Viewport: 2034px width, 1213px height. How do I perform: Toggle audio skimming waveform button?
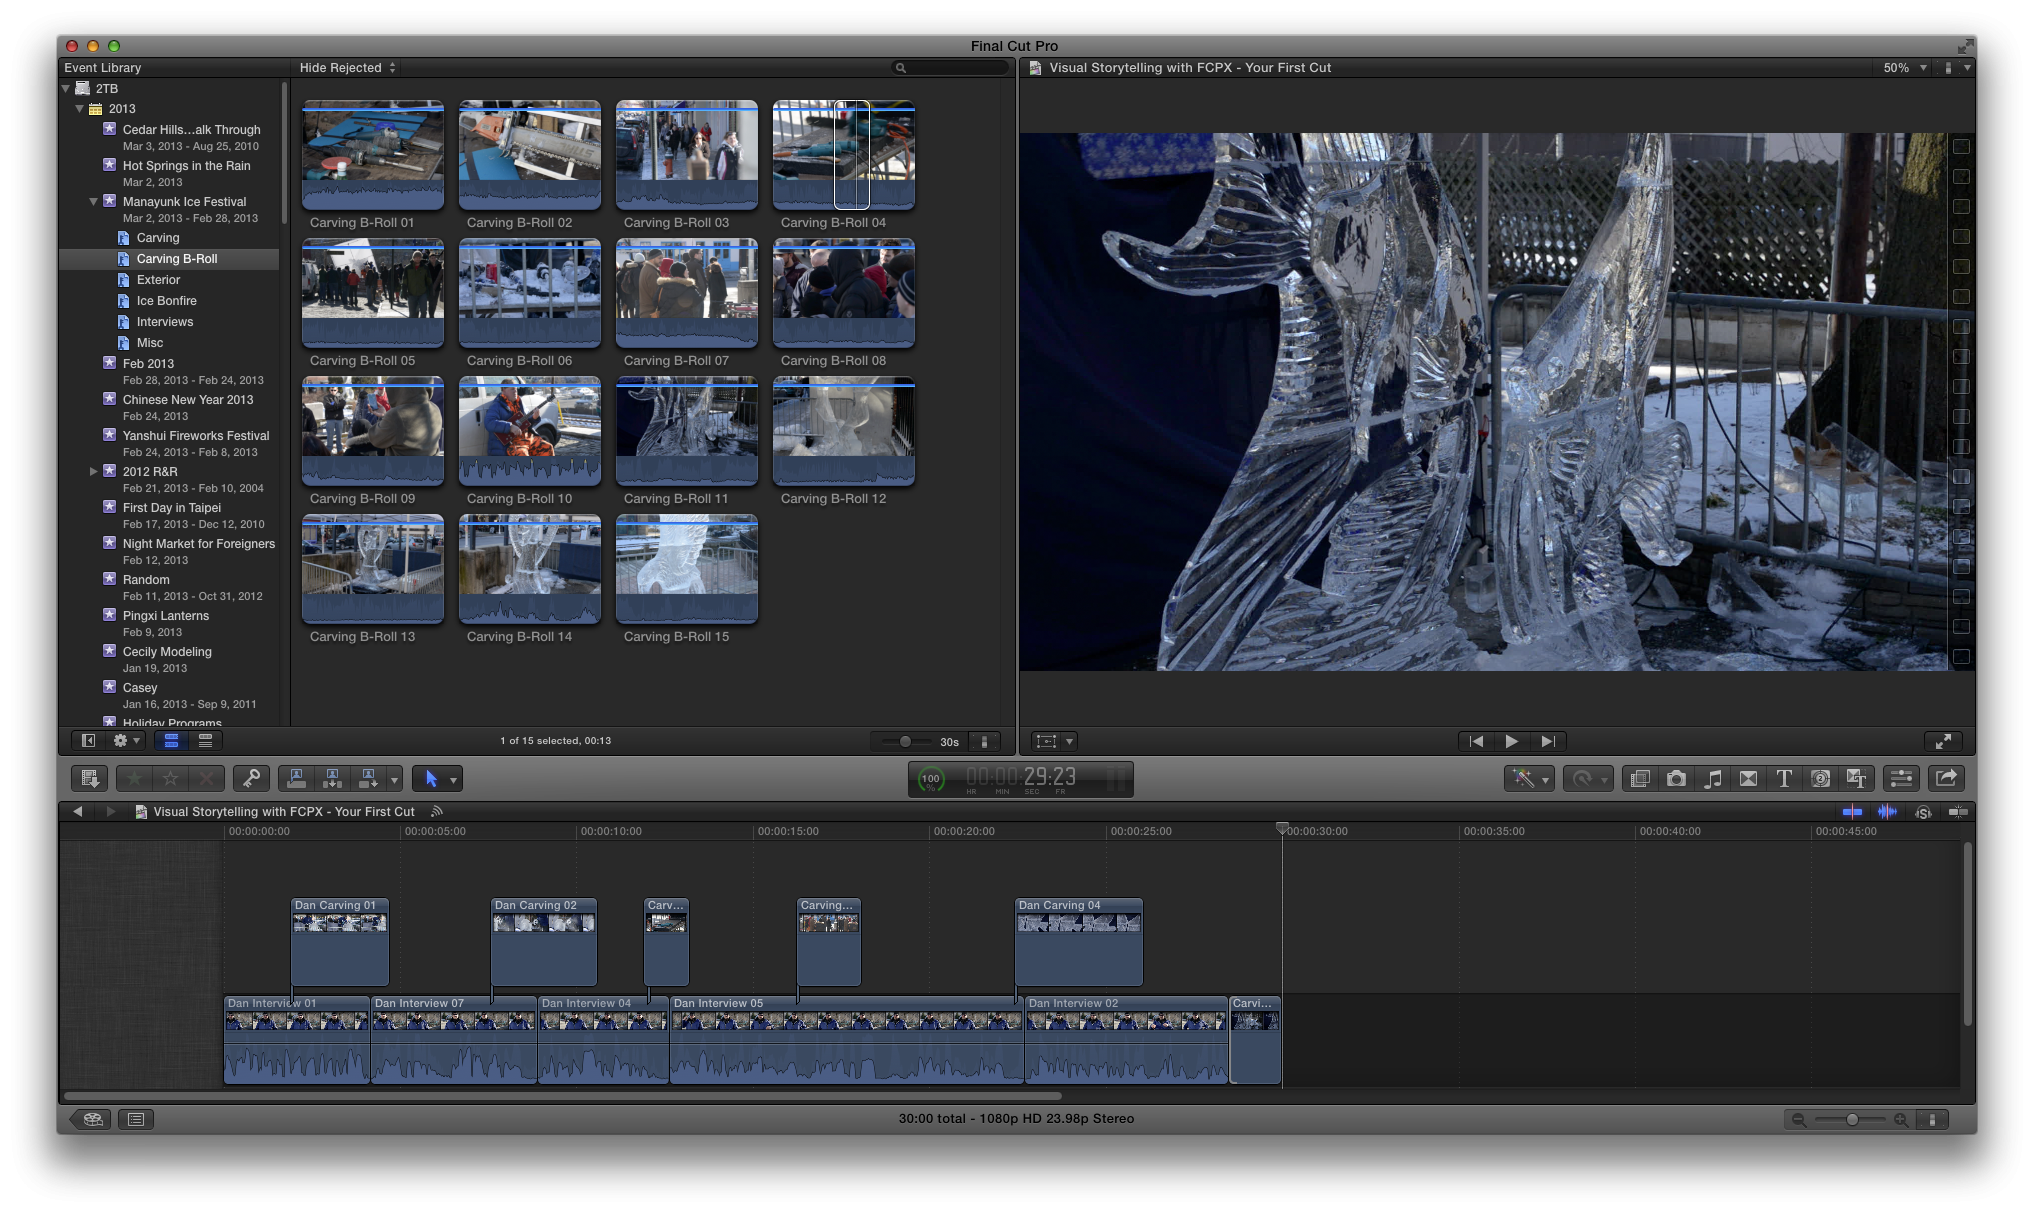(1887, 812)
